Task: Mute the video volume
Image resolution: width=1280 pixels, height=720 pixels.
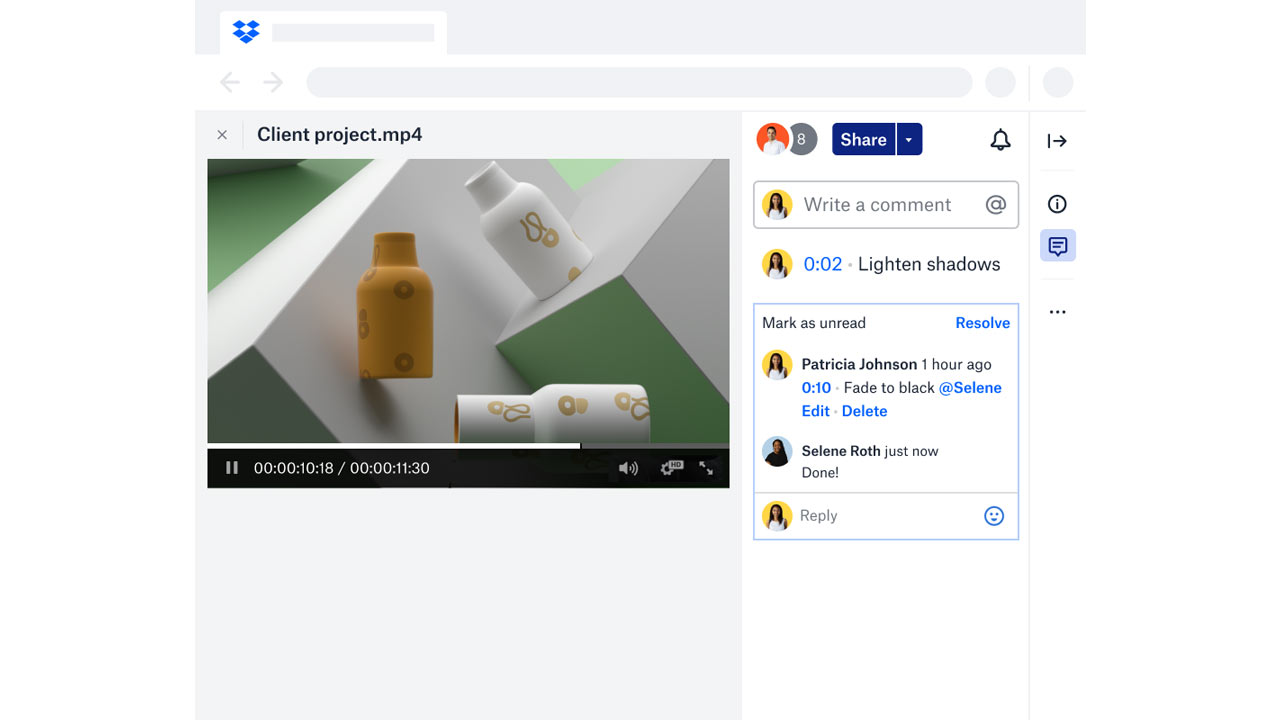Action: [628, 468]
